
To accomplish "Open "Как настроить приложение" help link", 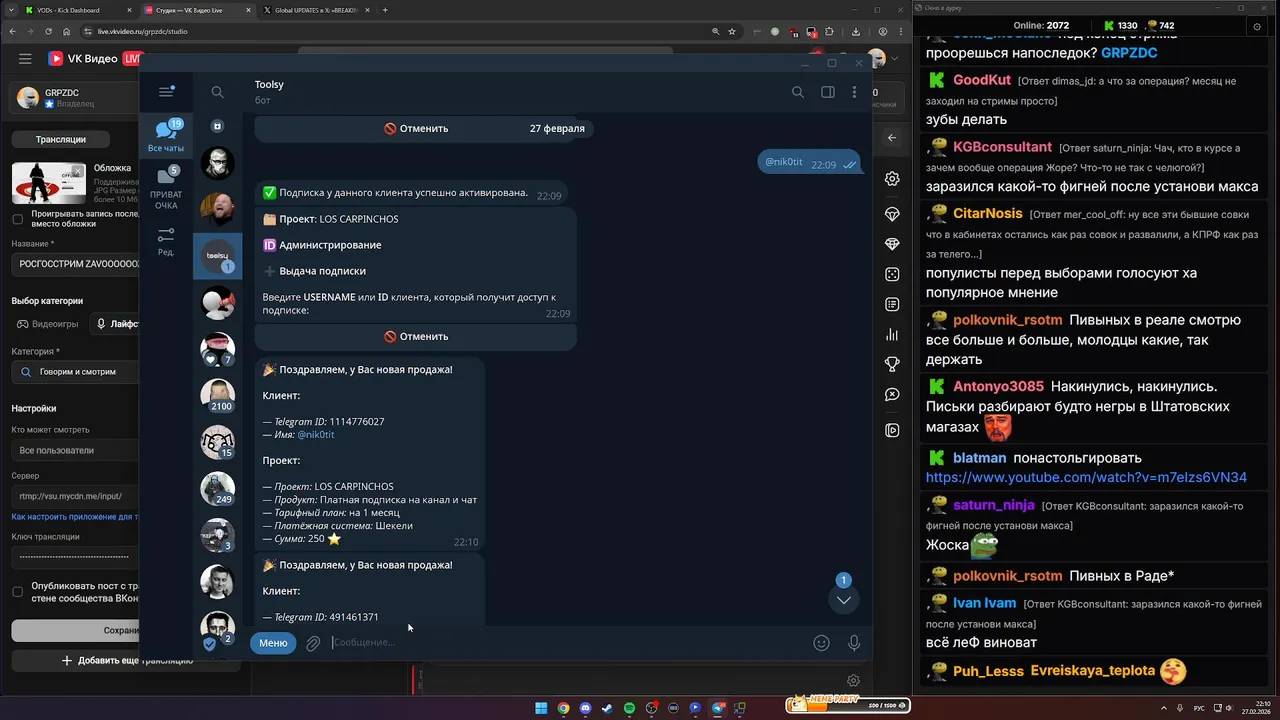I will coord(75,517).
